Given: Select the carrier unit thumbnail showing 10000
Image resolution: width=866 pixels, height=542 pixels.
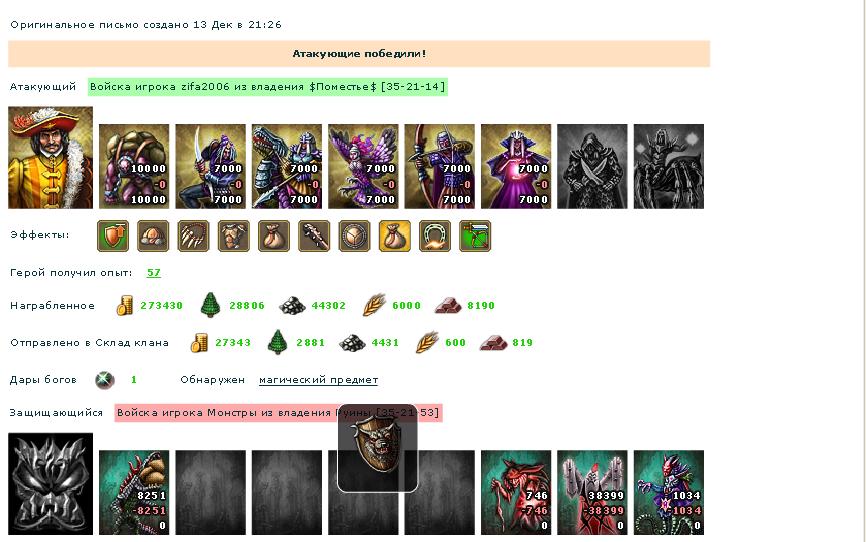Looking at the screenshot, I should click(x=134, y=166).
